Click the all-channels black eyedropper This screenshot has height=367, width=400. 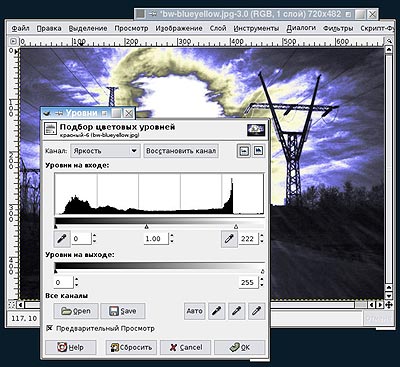216,311
